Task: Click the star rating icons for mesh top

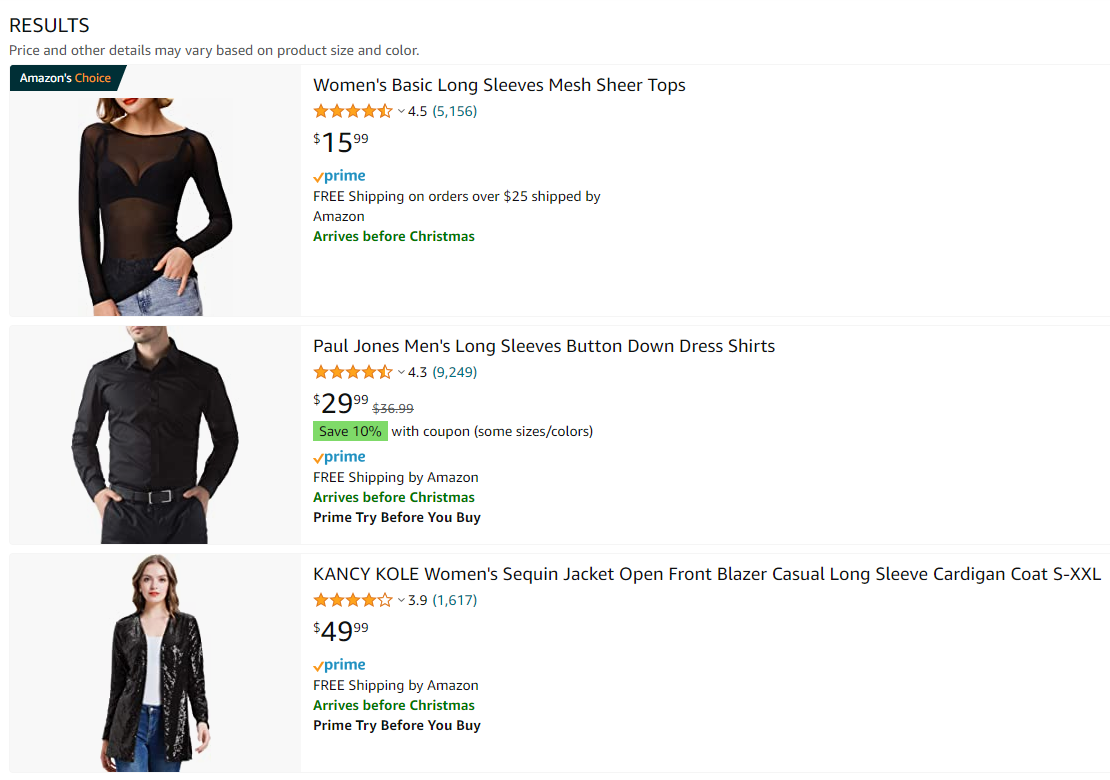Action: [x=353, y=111]
